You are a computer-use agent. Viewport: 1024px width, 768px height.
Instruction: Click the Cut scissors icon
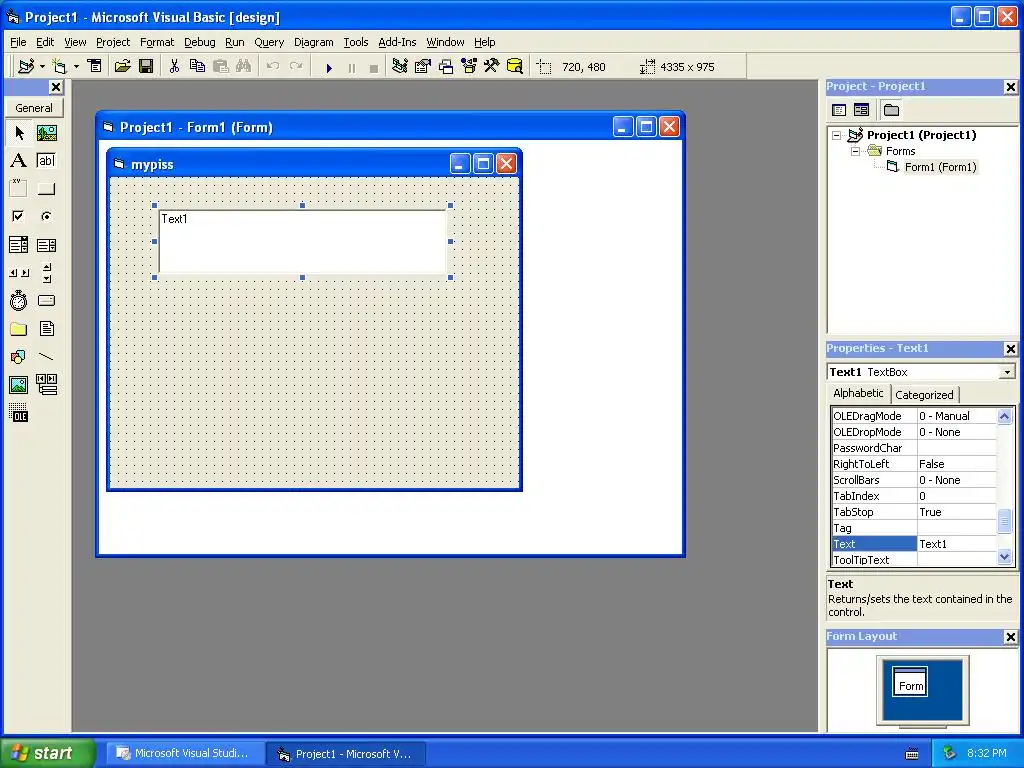(x=174, y=66)
